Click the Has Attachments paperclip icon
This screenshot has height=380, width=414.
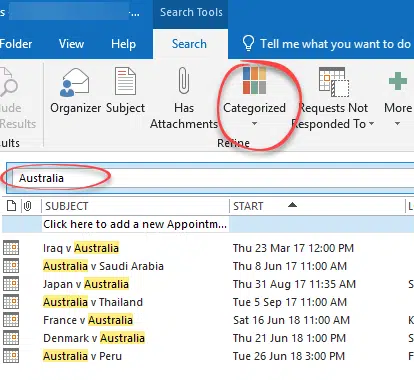point(184,80)
